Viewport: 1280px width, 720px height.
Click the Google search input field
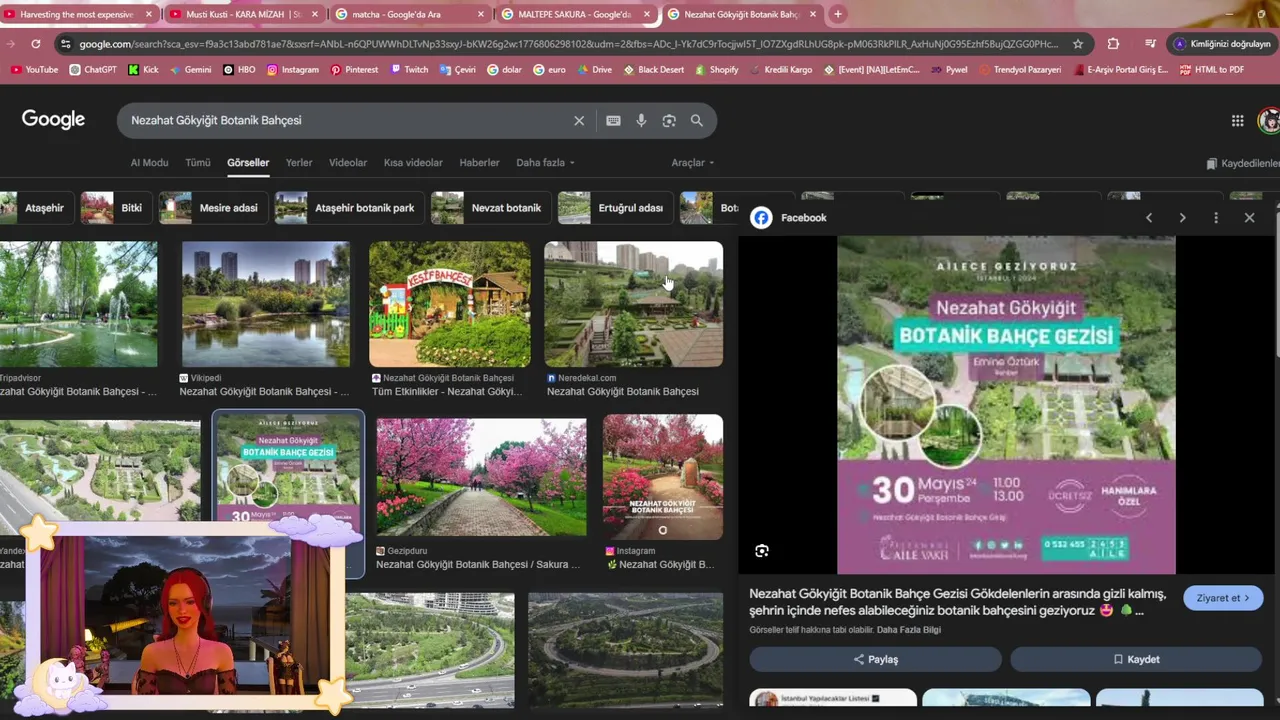coord(348,121)
